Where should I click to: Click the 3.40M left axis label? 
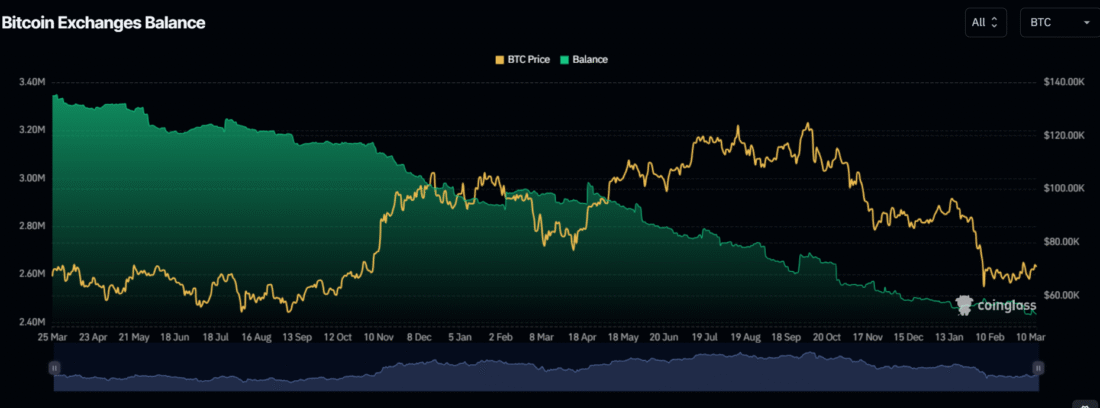click(32, 81)
